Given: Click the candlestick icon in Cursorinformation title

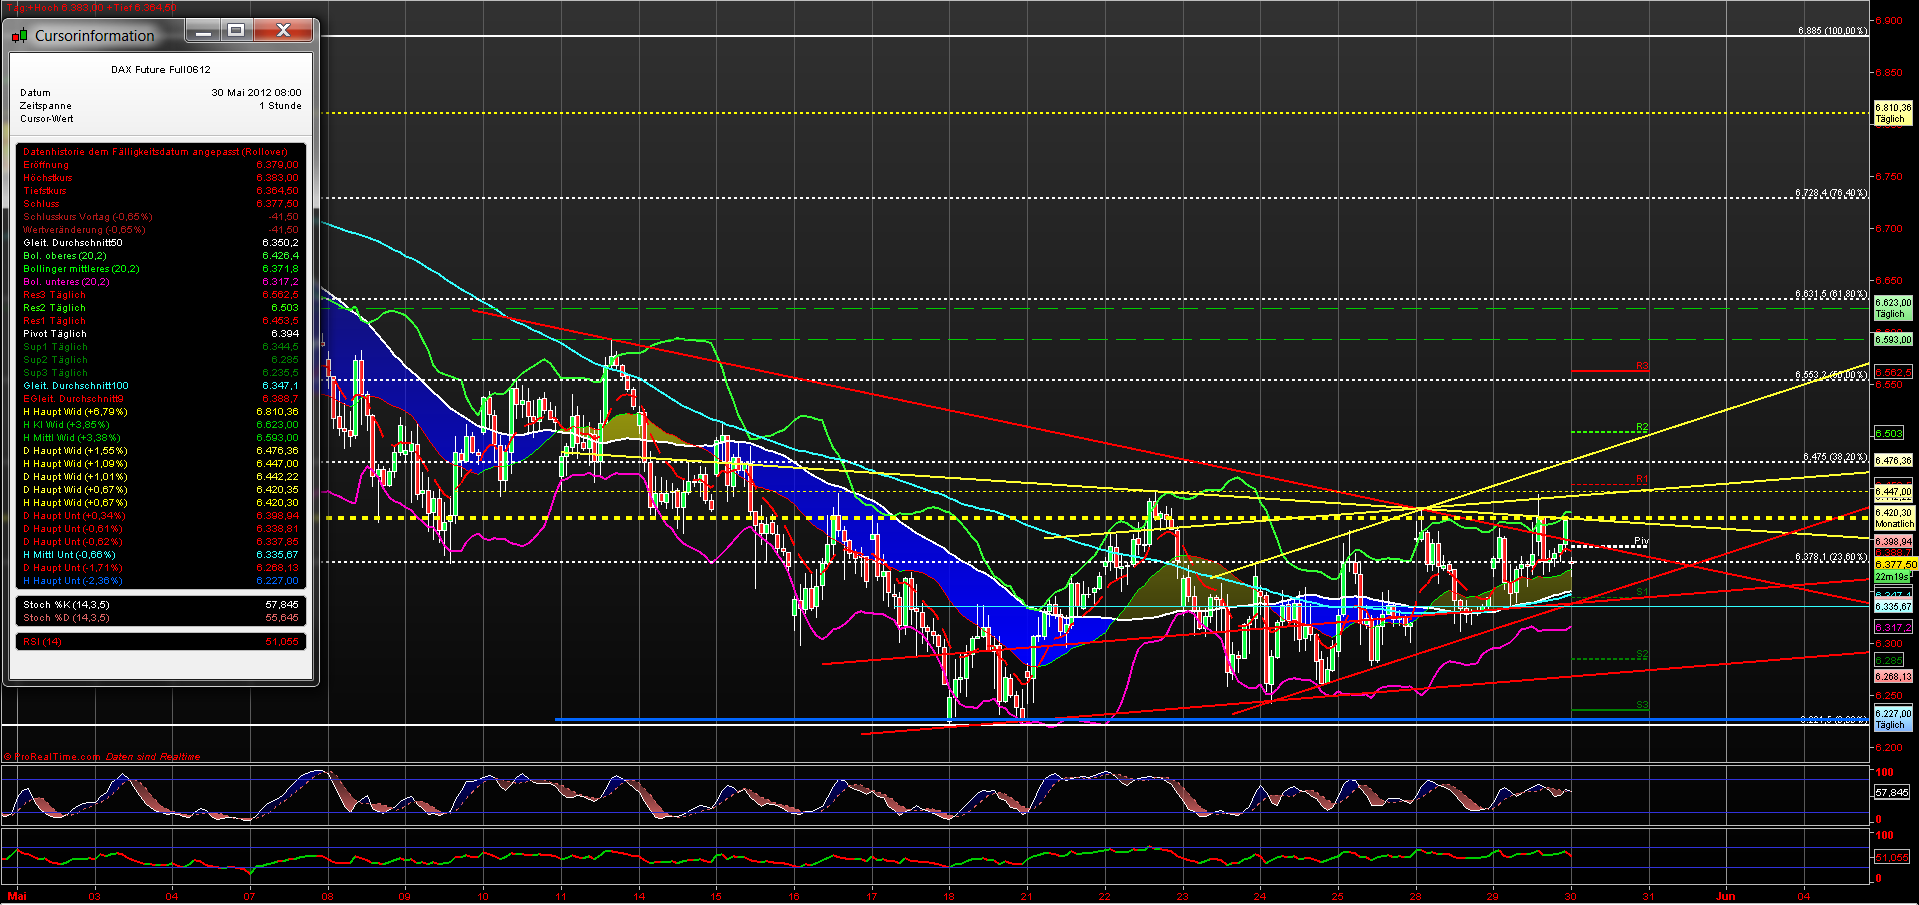Looking at the screenshot, I should tap(19, 36).
